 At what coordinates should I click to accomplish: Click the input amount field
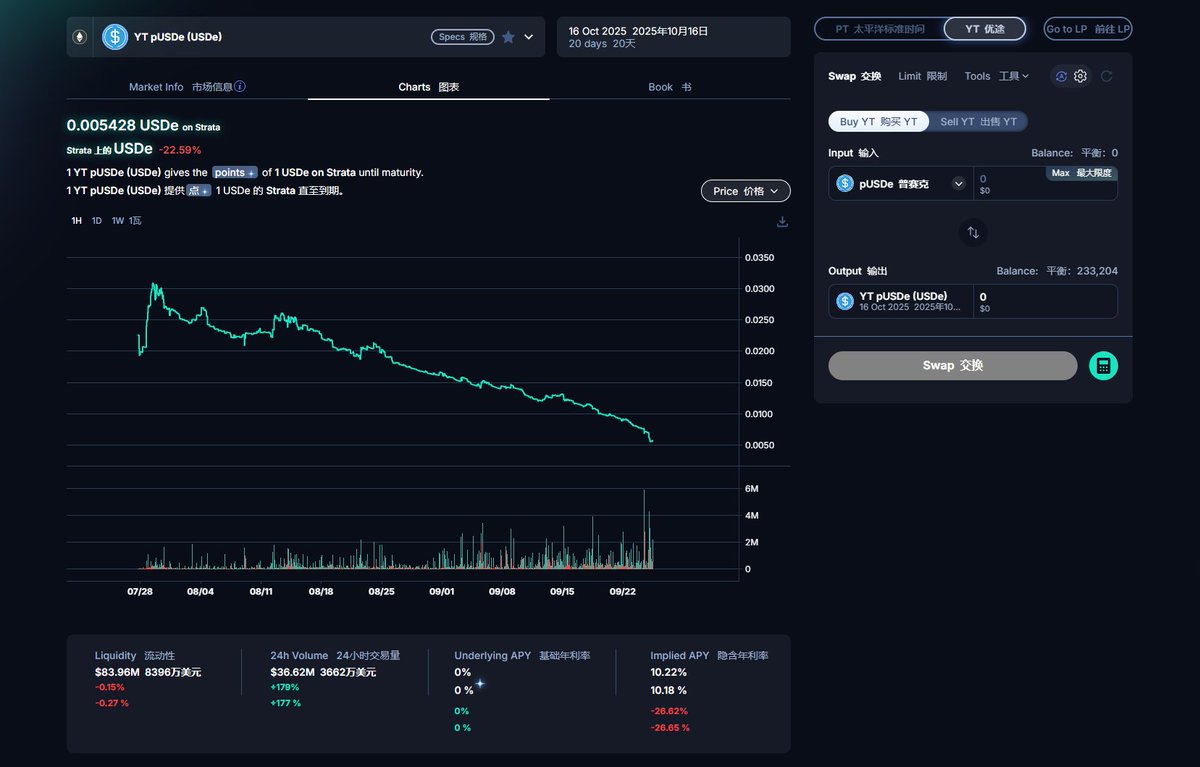pyautogui.click(x=1010, y=179)
